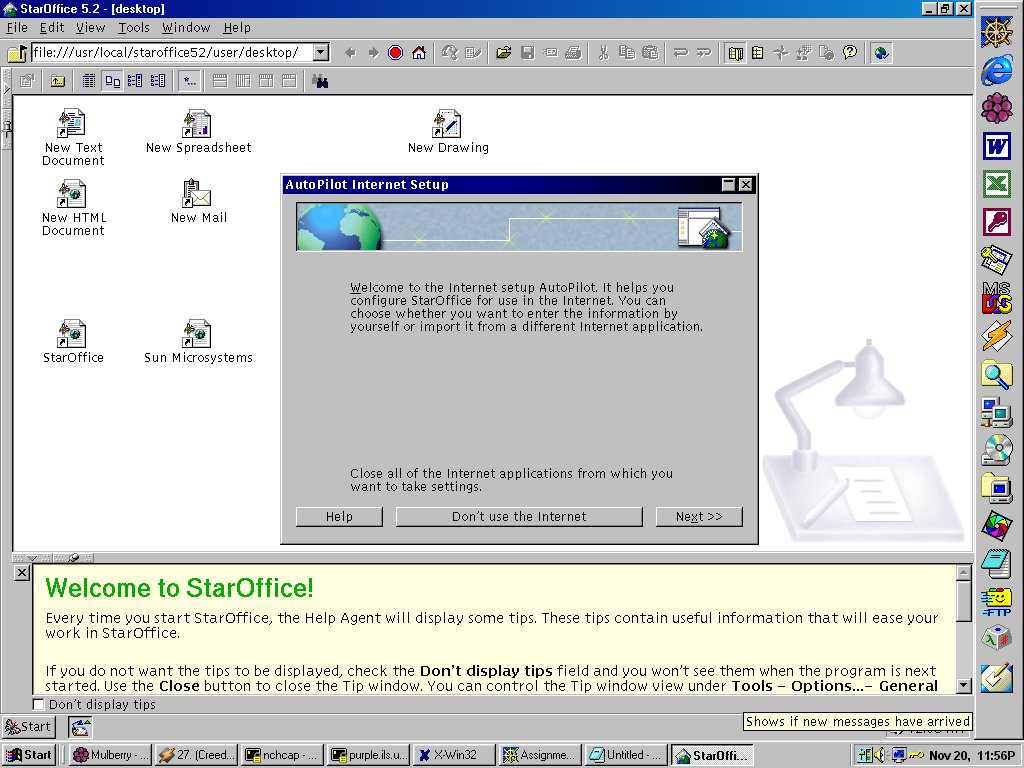Image resolution: width=1024 pixels, height=768 pixels.
Task: Click the StarOffice Start button
Action: pos(28,726)
